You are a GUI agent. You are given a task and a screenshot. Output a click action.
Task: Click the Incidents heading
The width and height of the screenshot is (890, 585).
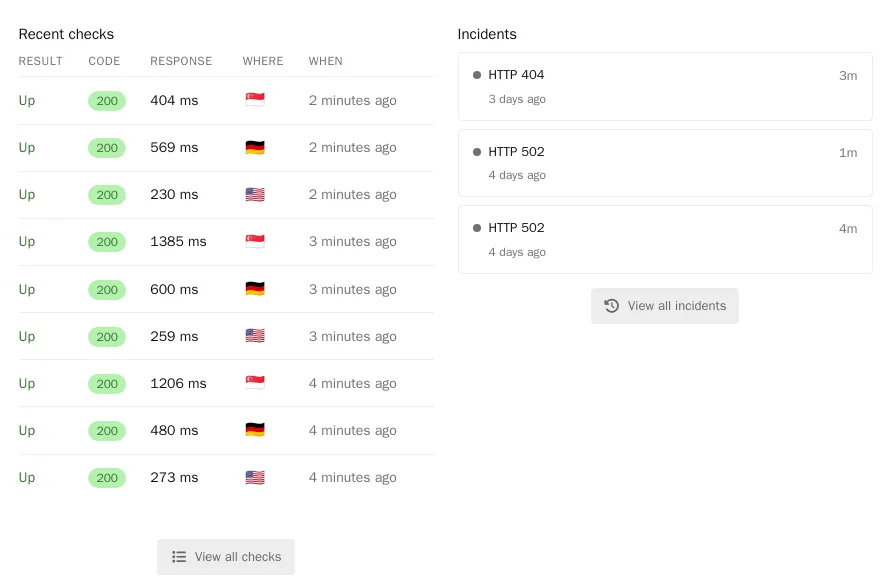(487, 35)
